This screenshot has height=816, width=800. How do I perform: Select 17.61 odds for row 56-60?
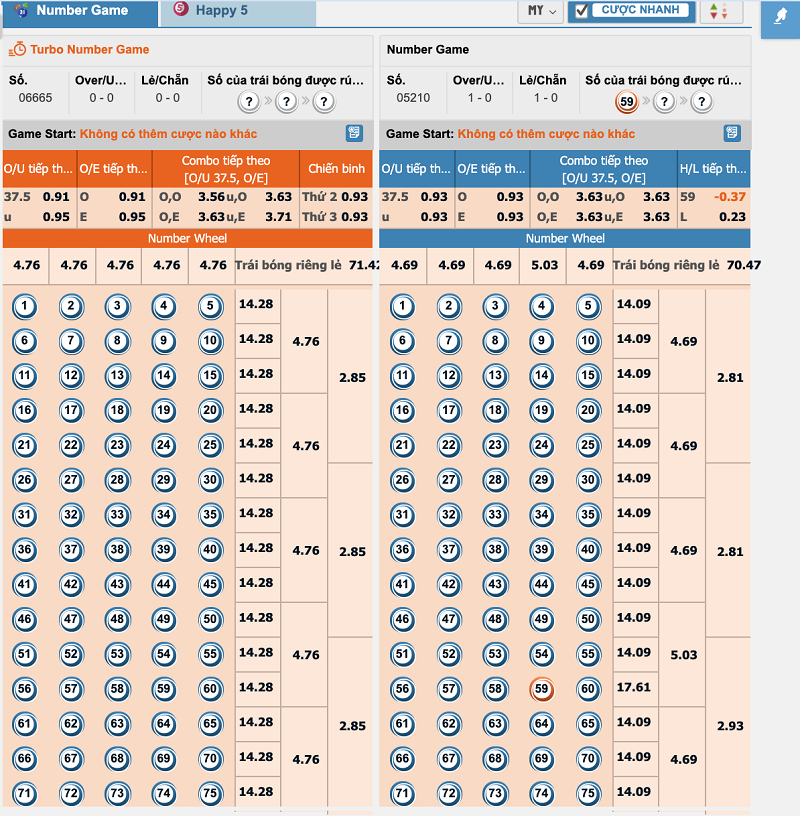(635, 688)
